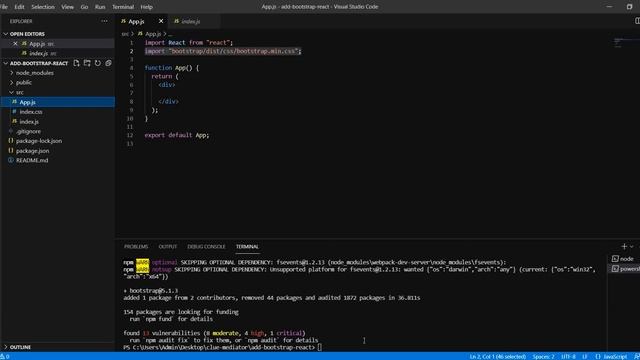
Task: Close the App.js editor tab
Action: [161, 21]
